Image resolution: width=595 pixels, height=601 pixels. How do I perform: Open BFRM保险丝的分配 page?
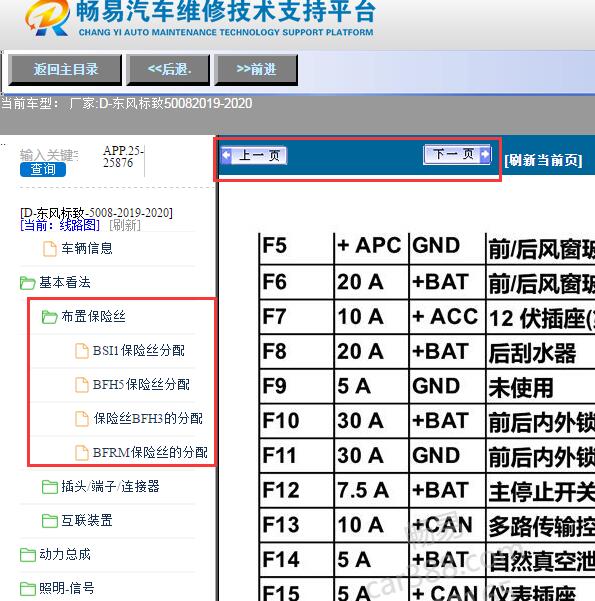click(150, 452)
